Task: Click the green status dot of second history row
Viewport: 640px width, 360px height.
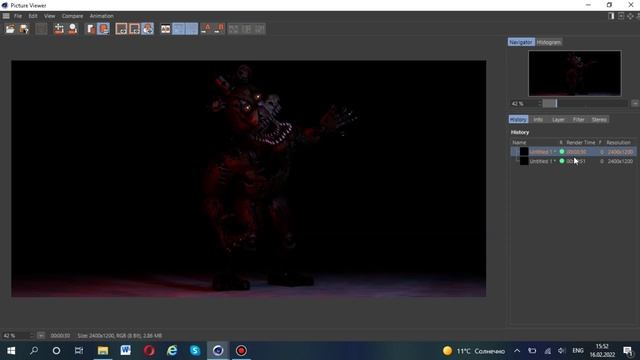Action: click(x=562, y=161)
